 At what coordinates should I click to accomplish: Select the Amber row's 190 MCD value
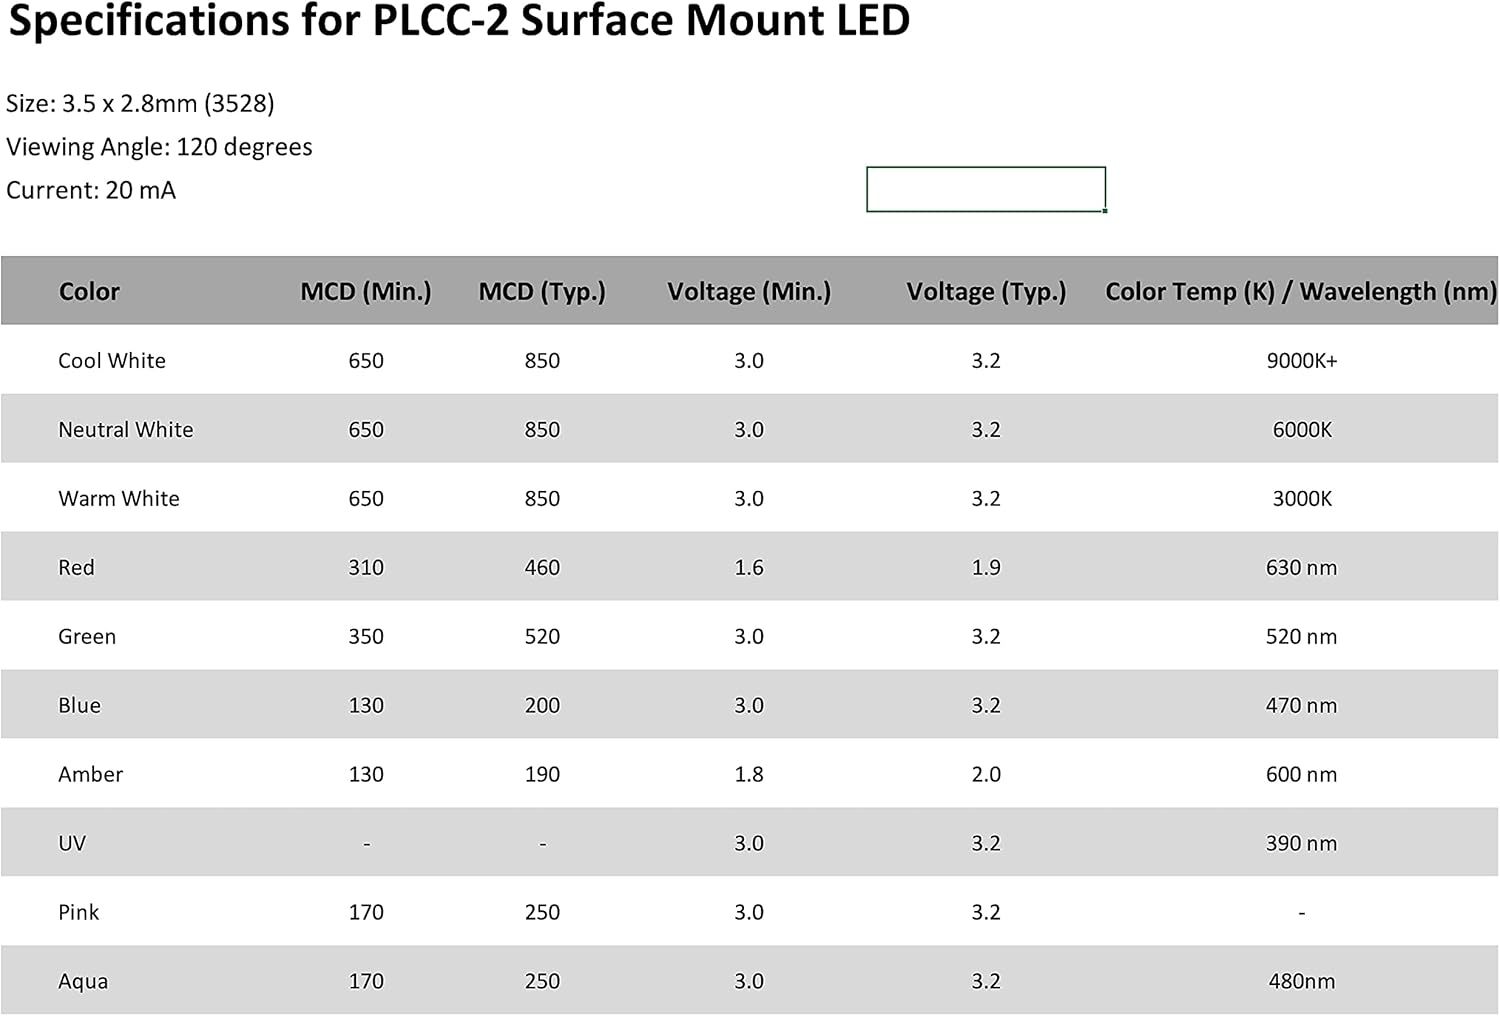542,774
